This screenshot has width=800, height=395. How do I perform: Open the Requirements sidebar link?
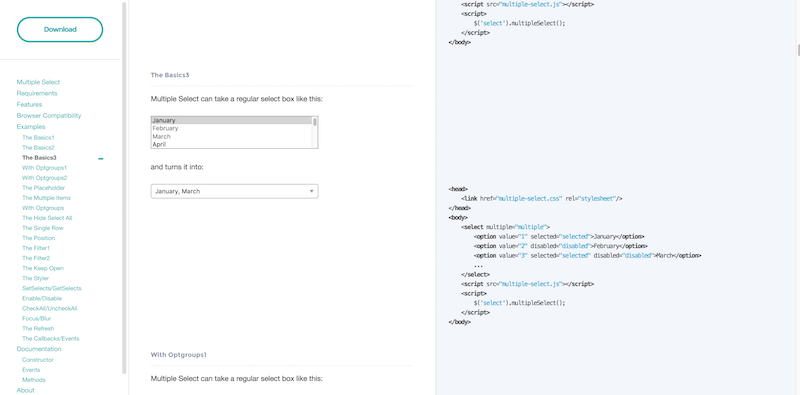point(37,93)
